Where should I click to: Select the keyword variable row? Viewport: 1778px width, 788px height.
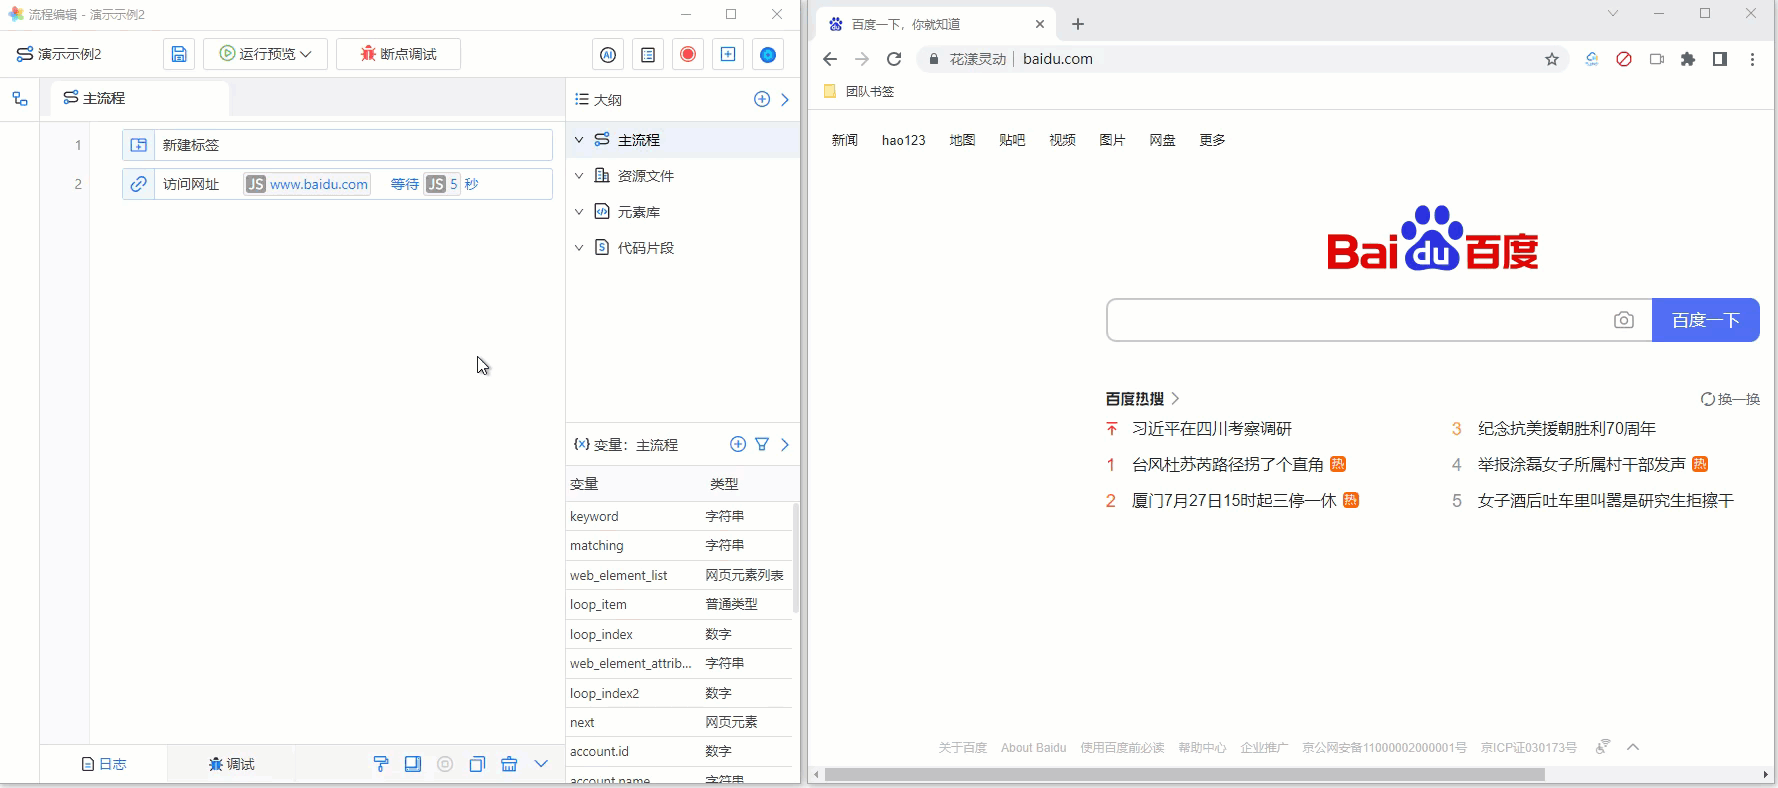[x=679, y=516]
